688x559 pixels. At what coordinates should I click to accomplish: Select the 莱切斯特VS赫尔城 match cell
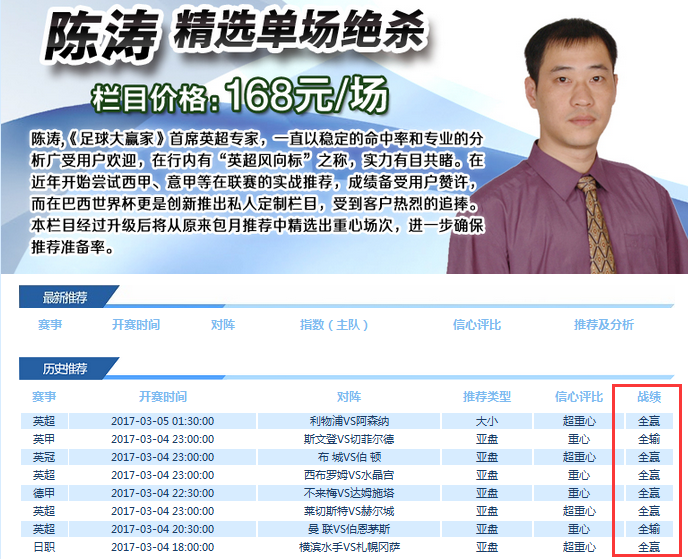click(x=349, y=511)
